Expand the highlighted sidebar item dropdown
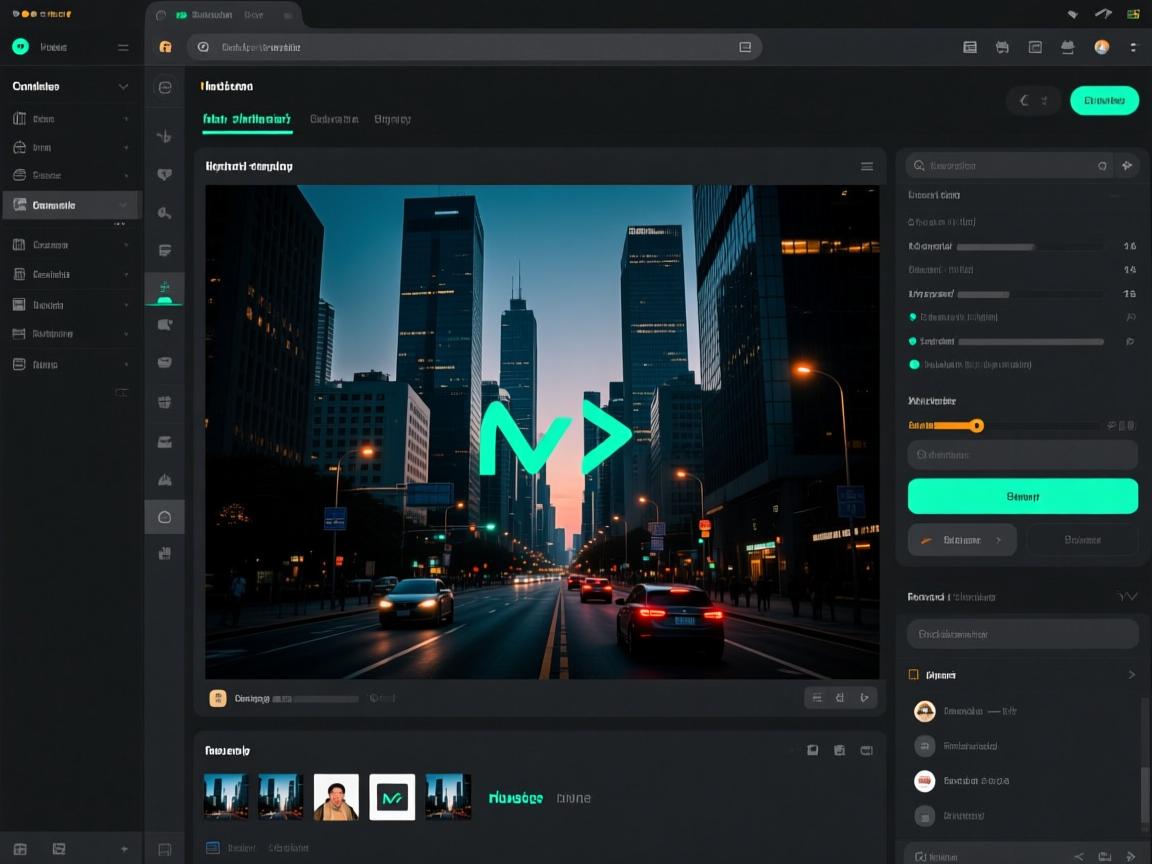This screenshot has width=1152, height=864. [x=123, y=205]
